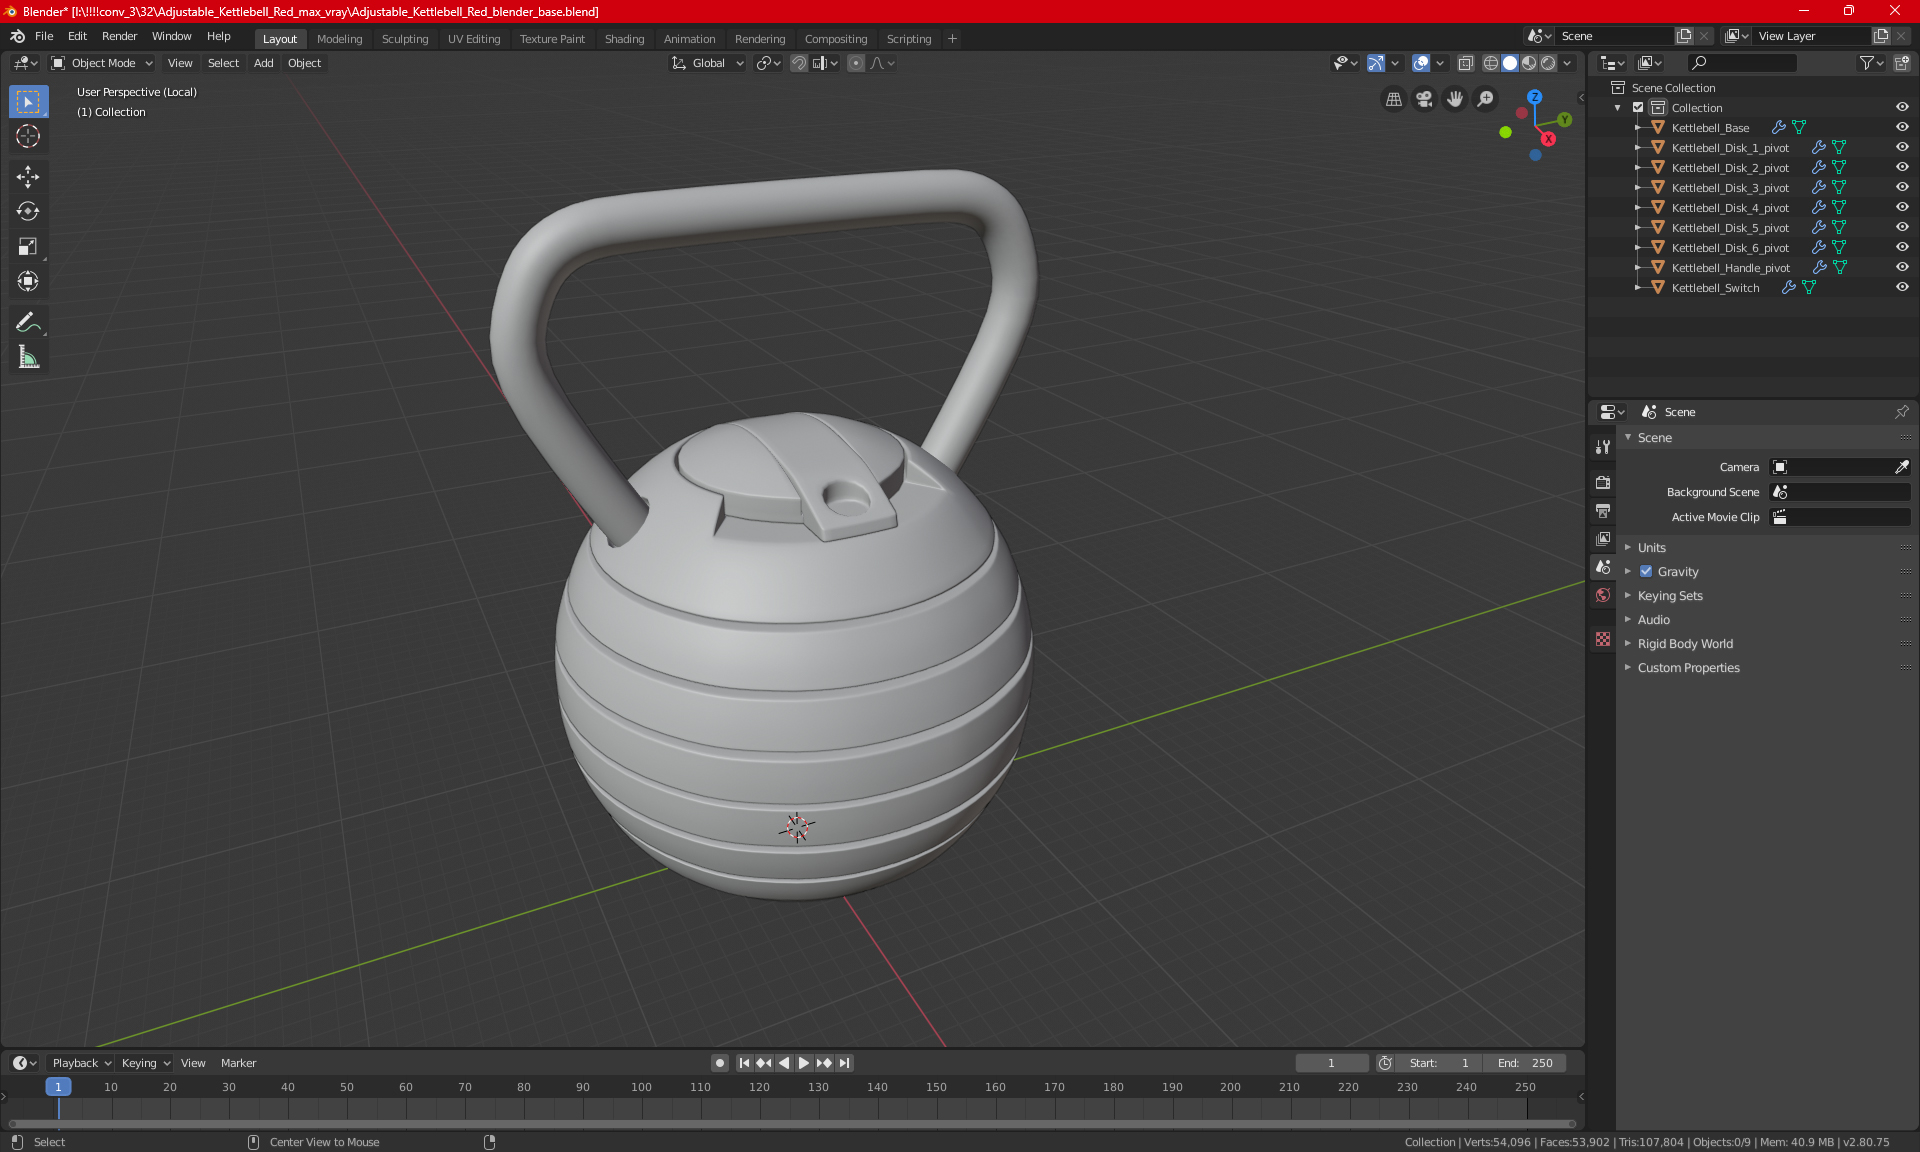The width and height of the screenshot is (1920, 1152).
Task: Activate the Scale tool
Action: 28,246
